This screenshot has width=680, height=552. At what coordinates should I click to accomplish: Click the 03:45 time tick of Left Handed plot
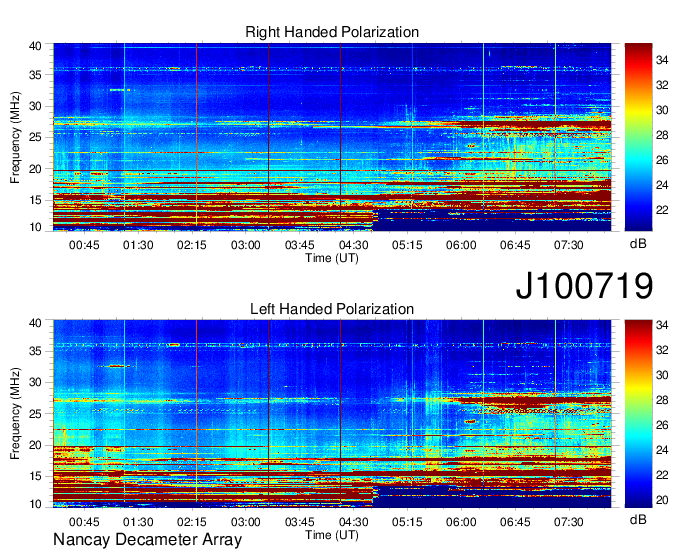coord(300,522)
